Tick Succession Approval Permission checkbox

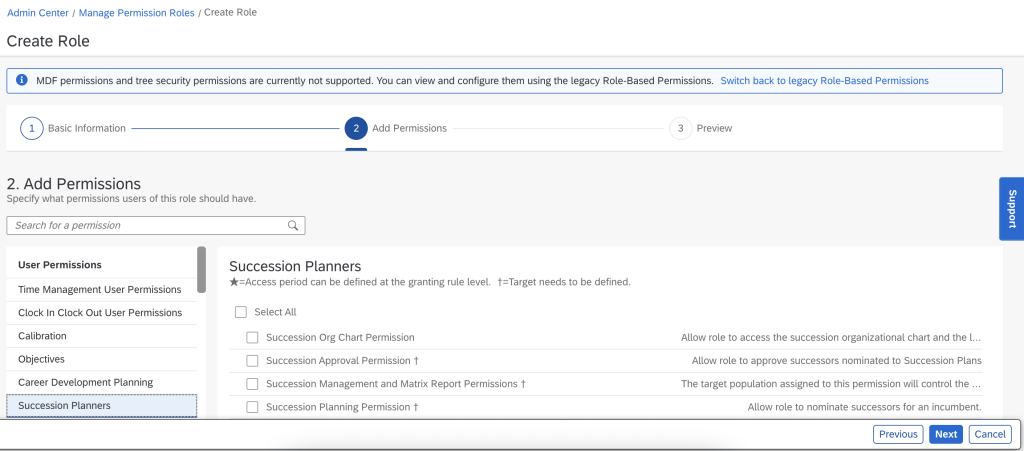click(253, 361)
